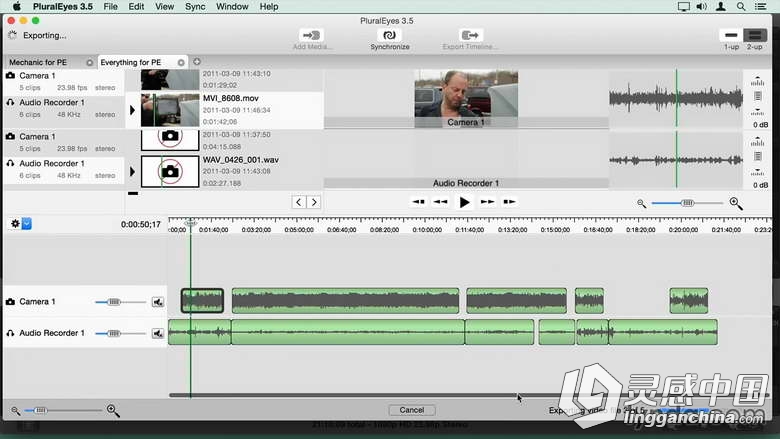Cancel the export
This screenshot has width=780, height=439.
pyautogui.click(x=412, y=410)
